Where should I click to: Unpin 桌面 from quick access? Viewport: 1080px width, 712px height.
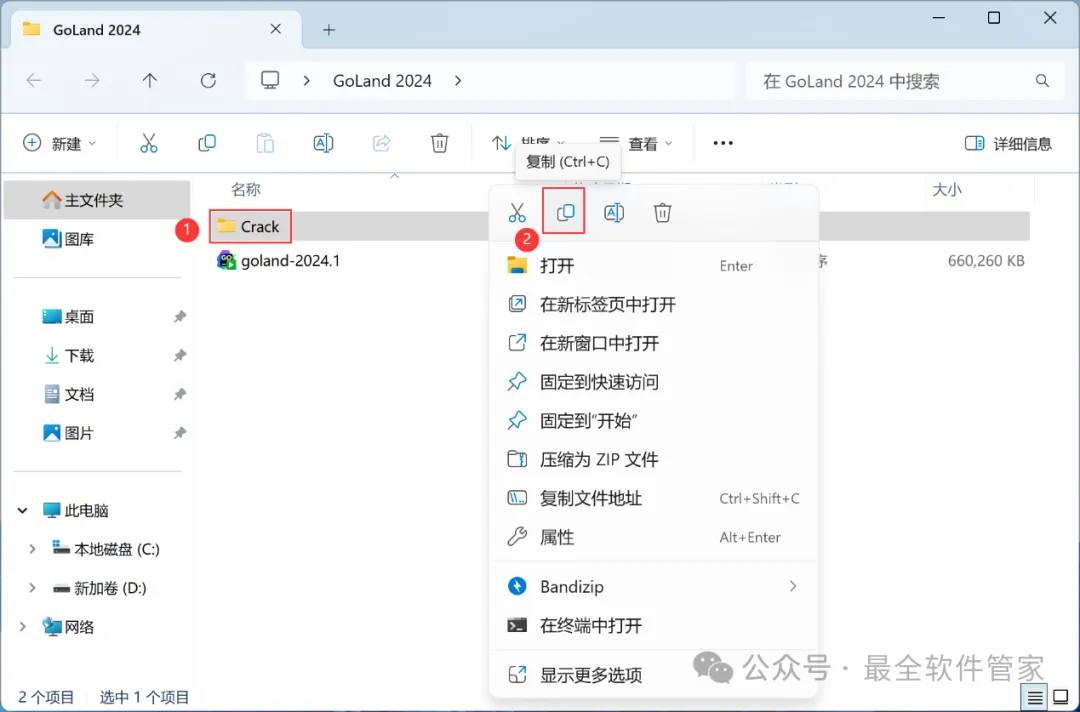coord(179,317)
